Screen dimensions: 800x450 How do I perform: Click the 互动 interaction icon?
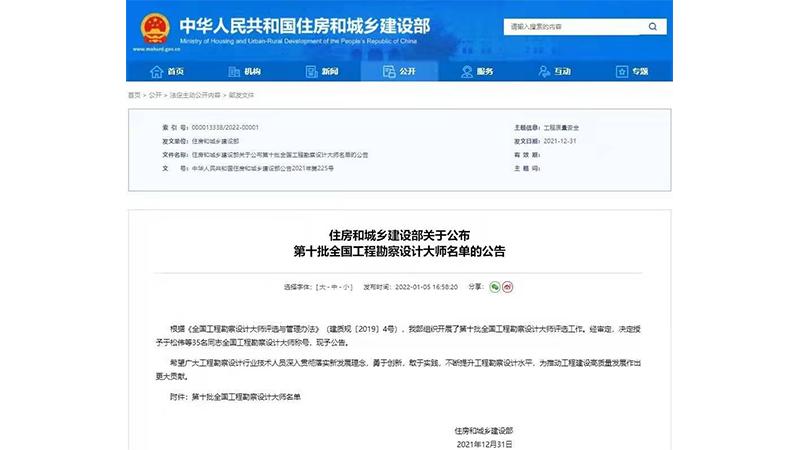click(x=544, y=71)
